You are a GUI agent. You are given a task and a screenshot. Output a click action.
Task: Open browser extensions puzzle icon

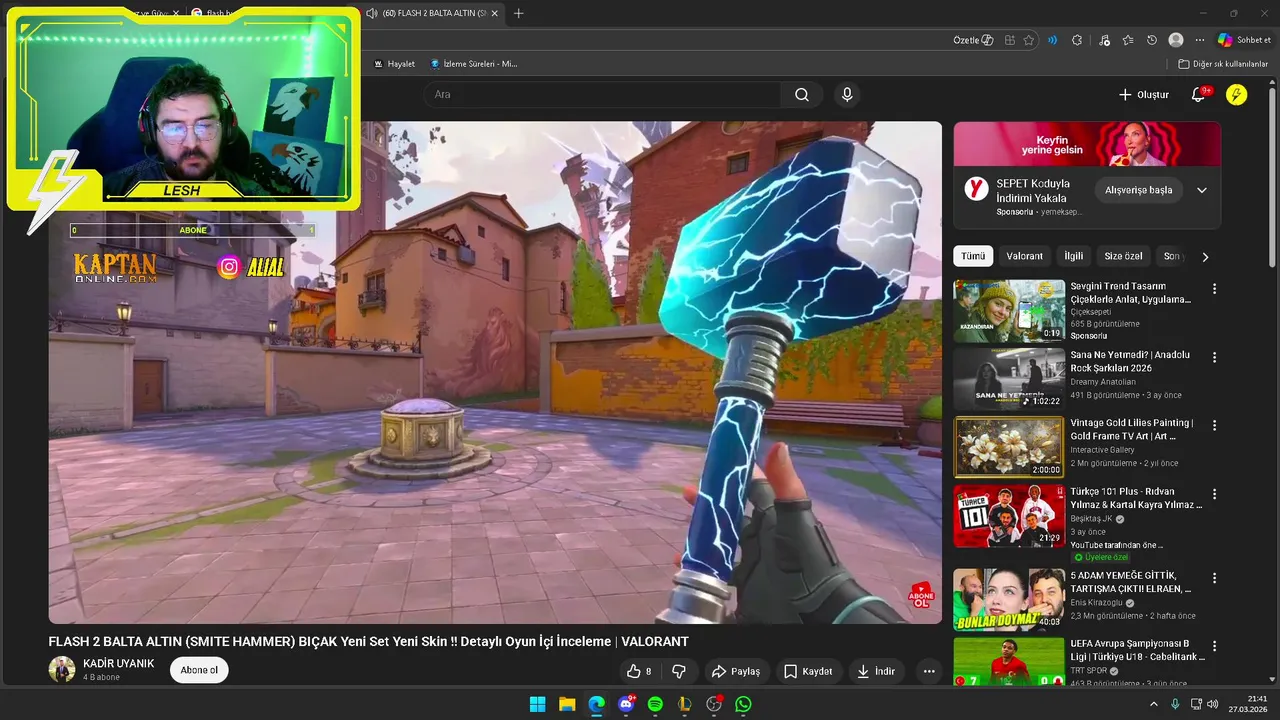(1077, 40)
